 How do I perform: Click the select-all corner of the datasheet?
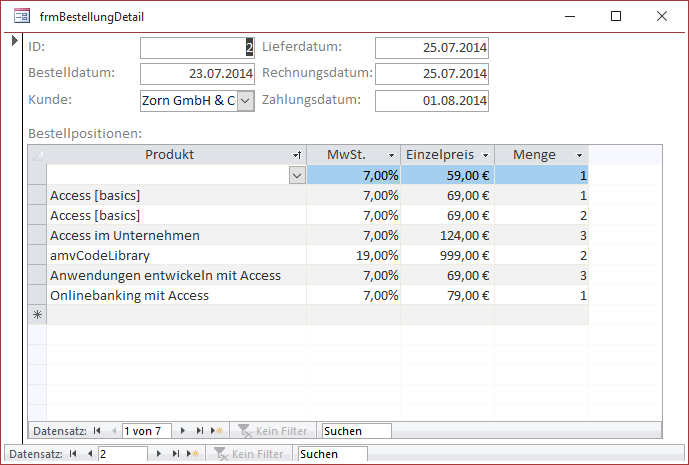pos(37,155)
